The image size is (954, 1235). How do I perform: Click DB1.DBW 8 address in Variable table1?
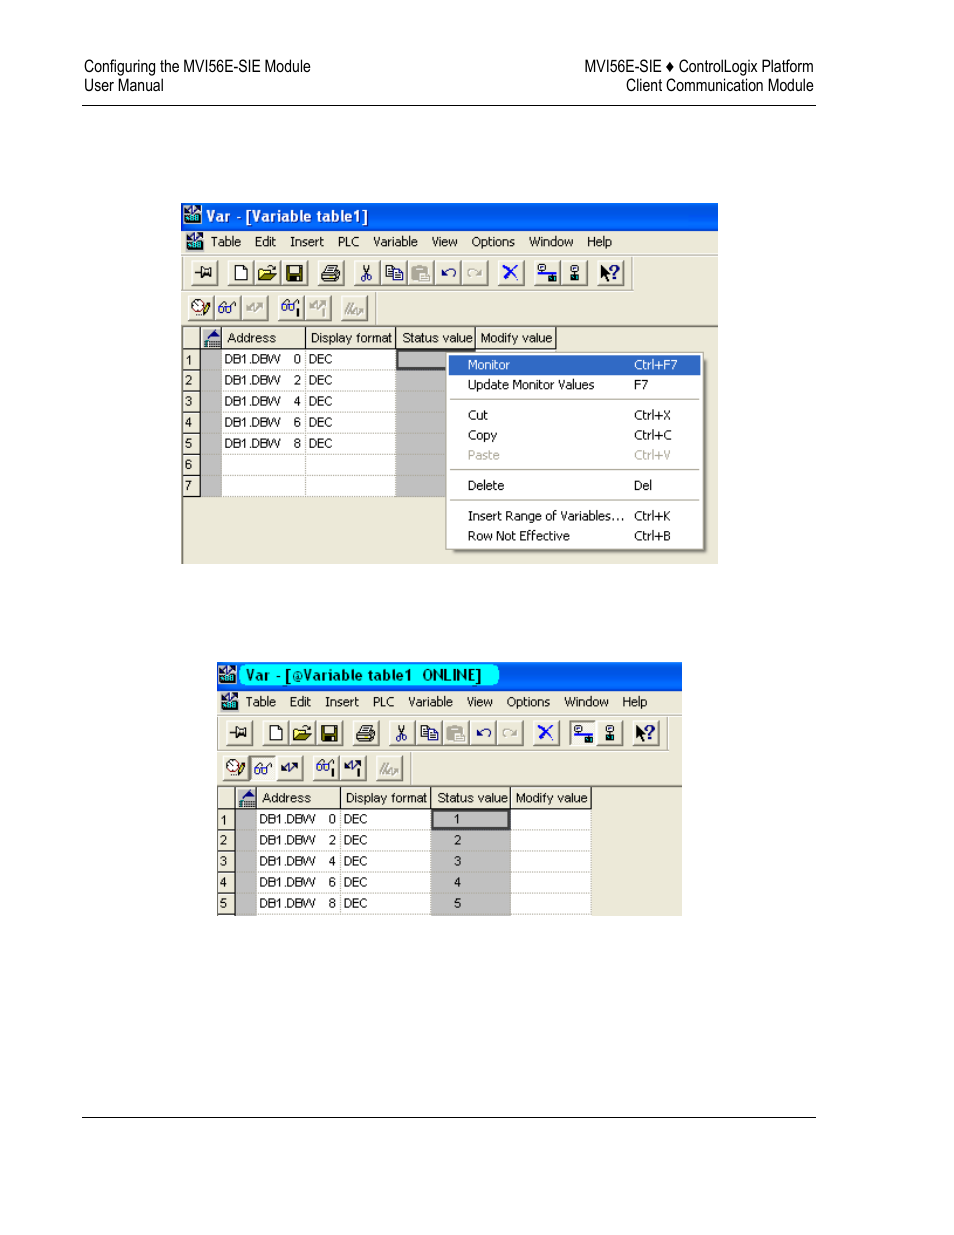pos(263,443)
